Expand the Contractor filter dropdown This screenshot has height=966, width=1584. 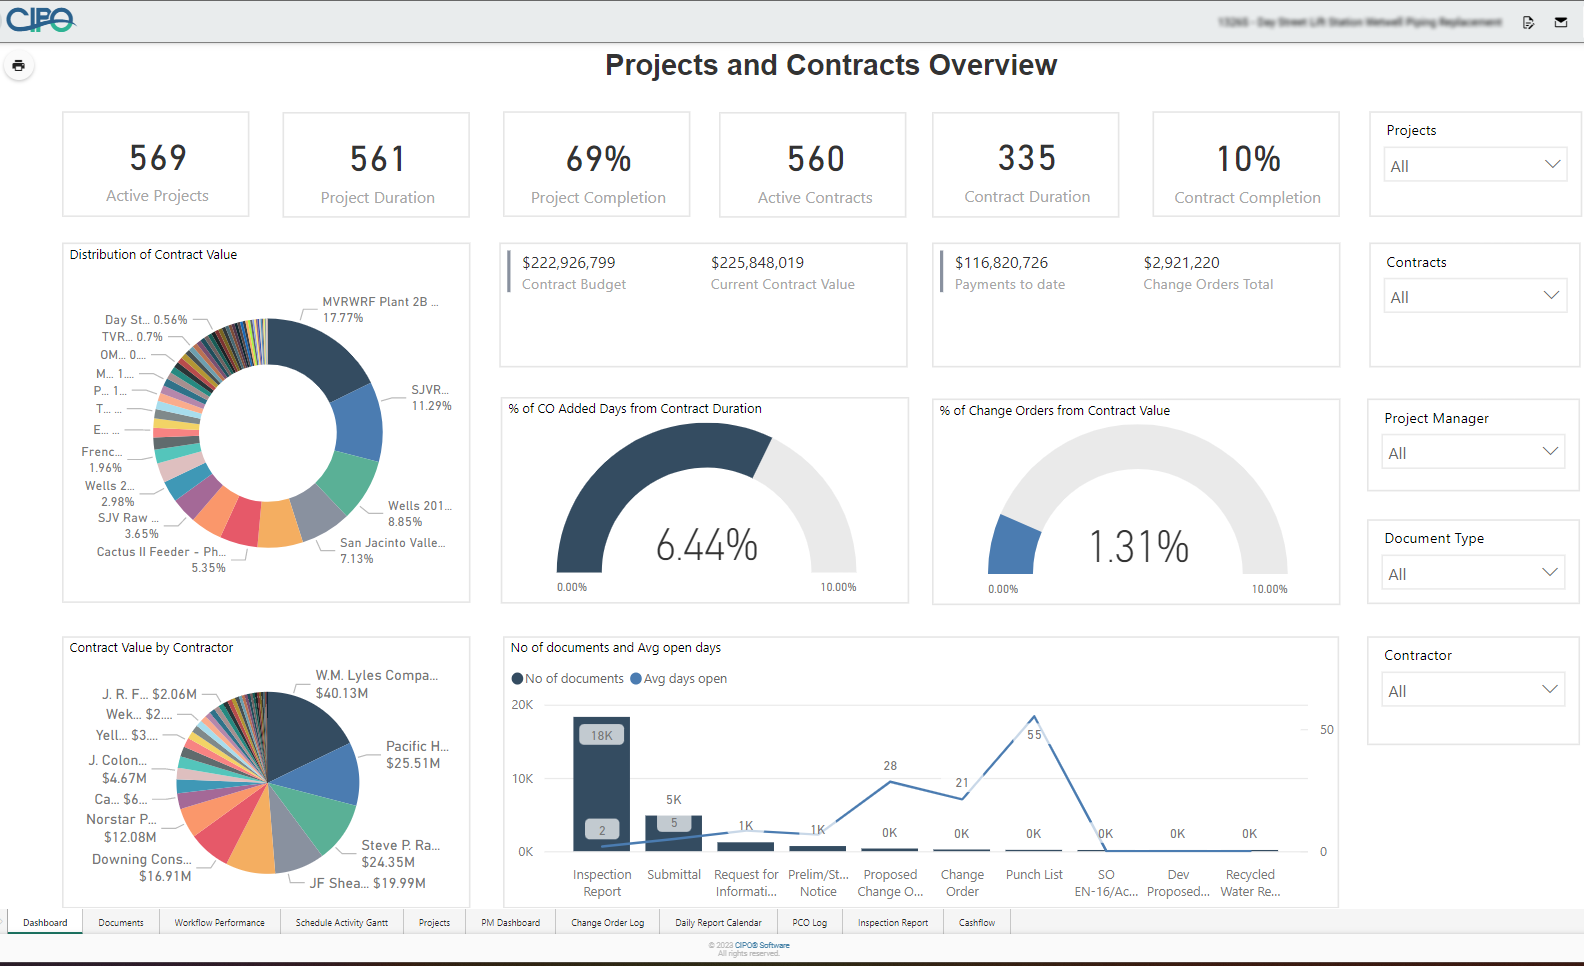1472,691
